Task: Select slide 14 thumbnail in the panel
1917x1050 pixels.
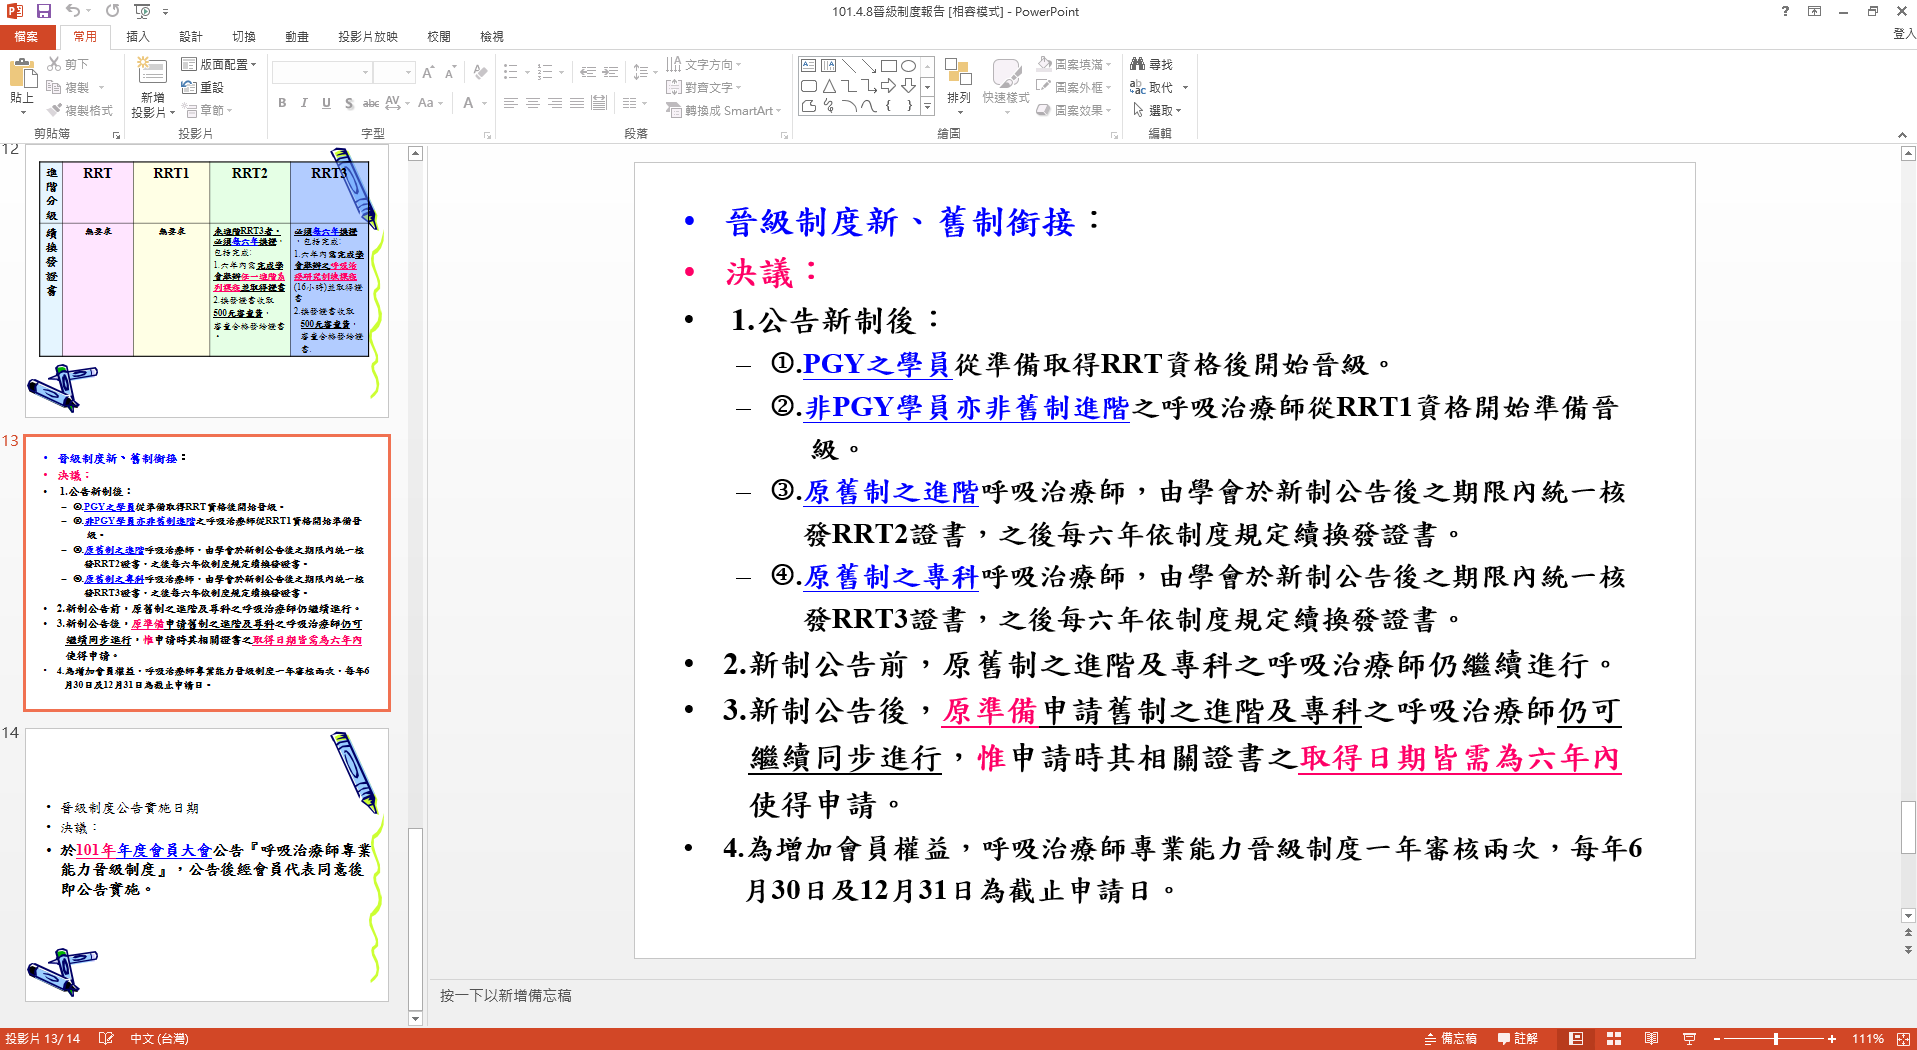Action: point(207,864)
